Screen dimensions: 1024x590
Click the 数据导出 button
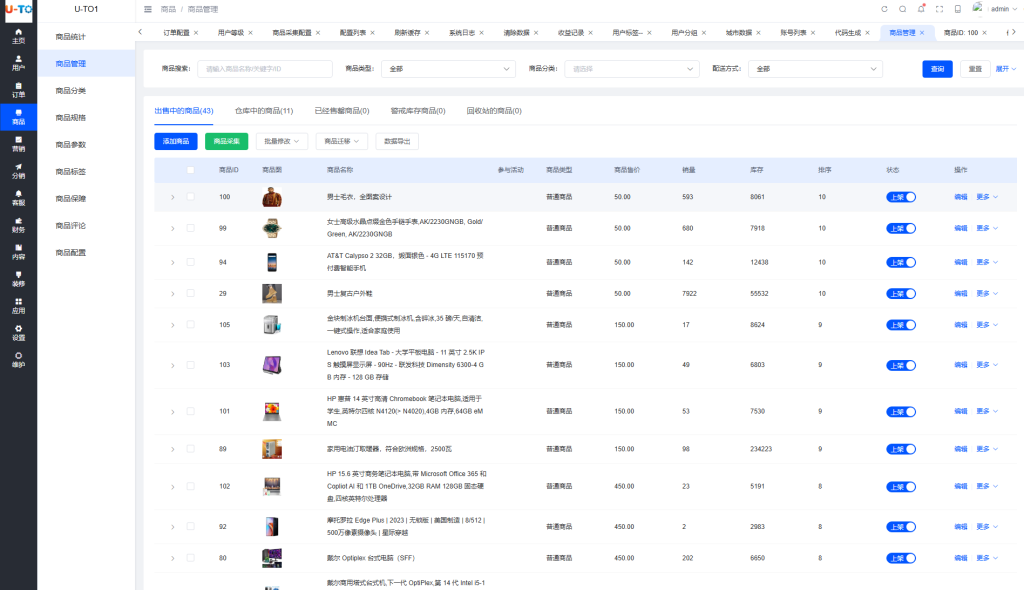(x=397, y=141)
